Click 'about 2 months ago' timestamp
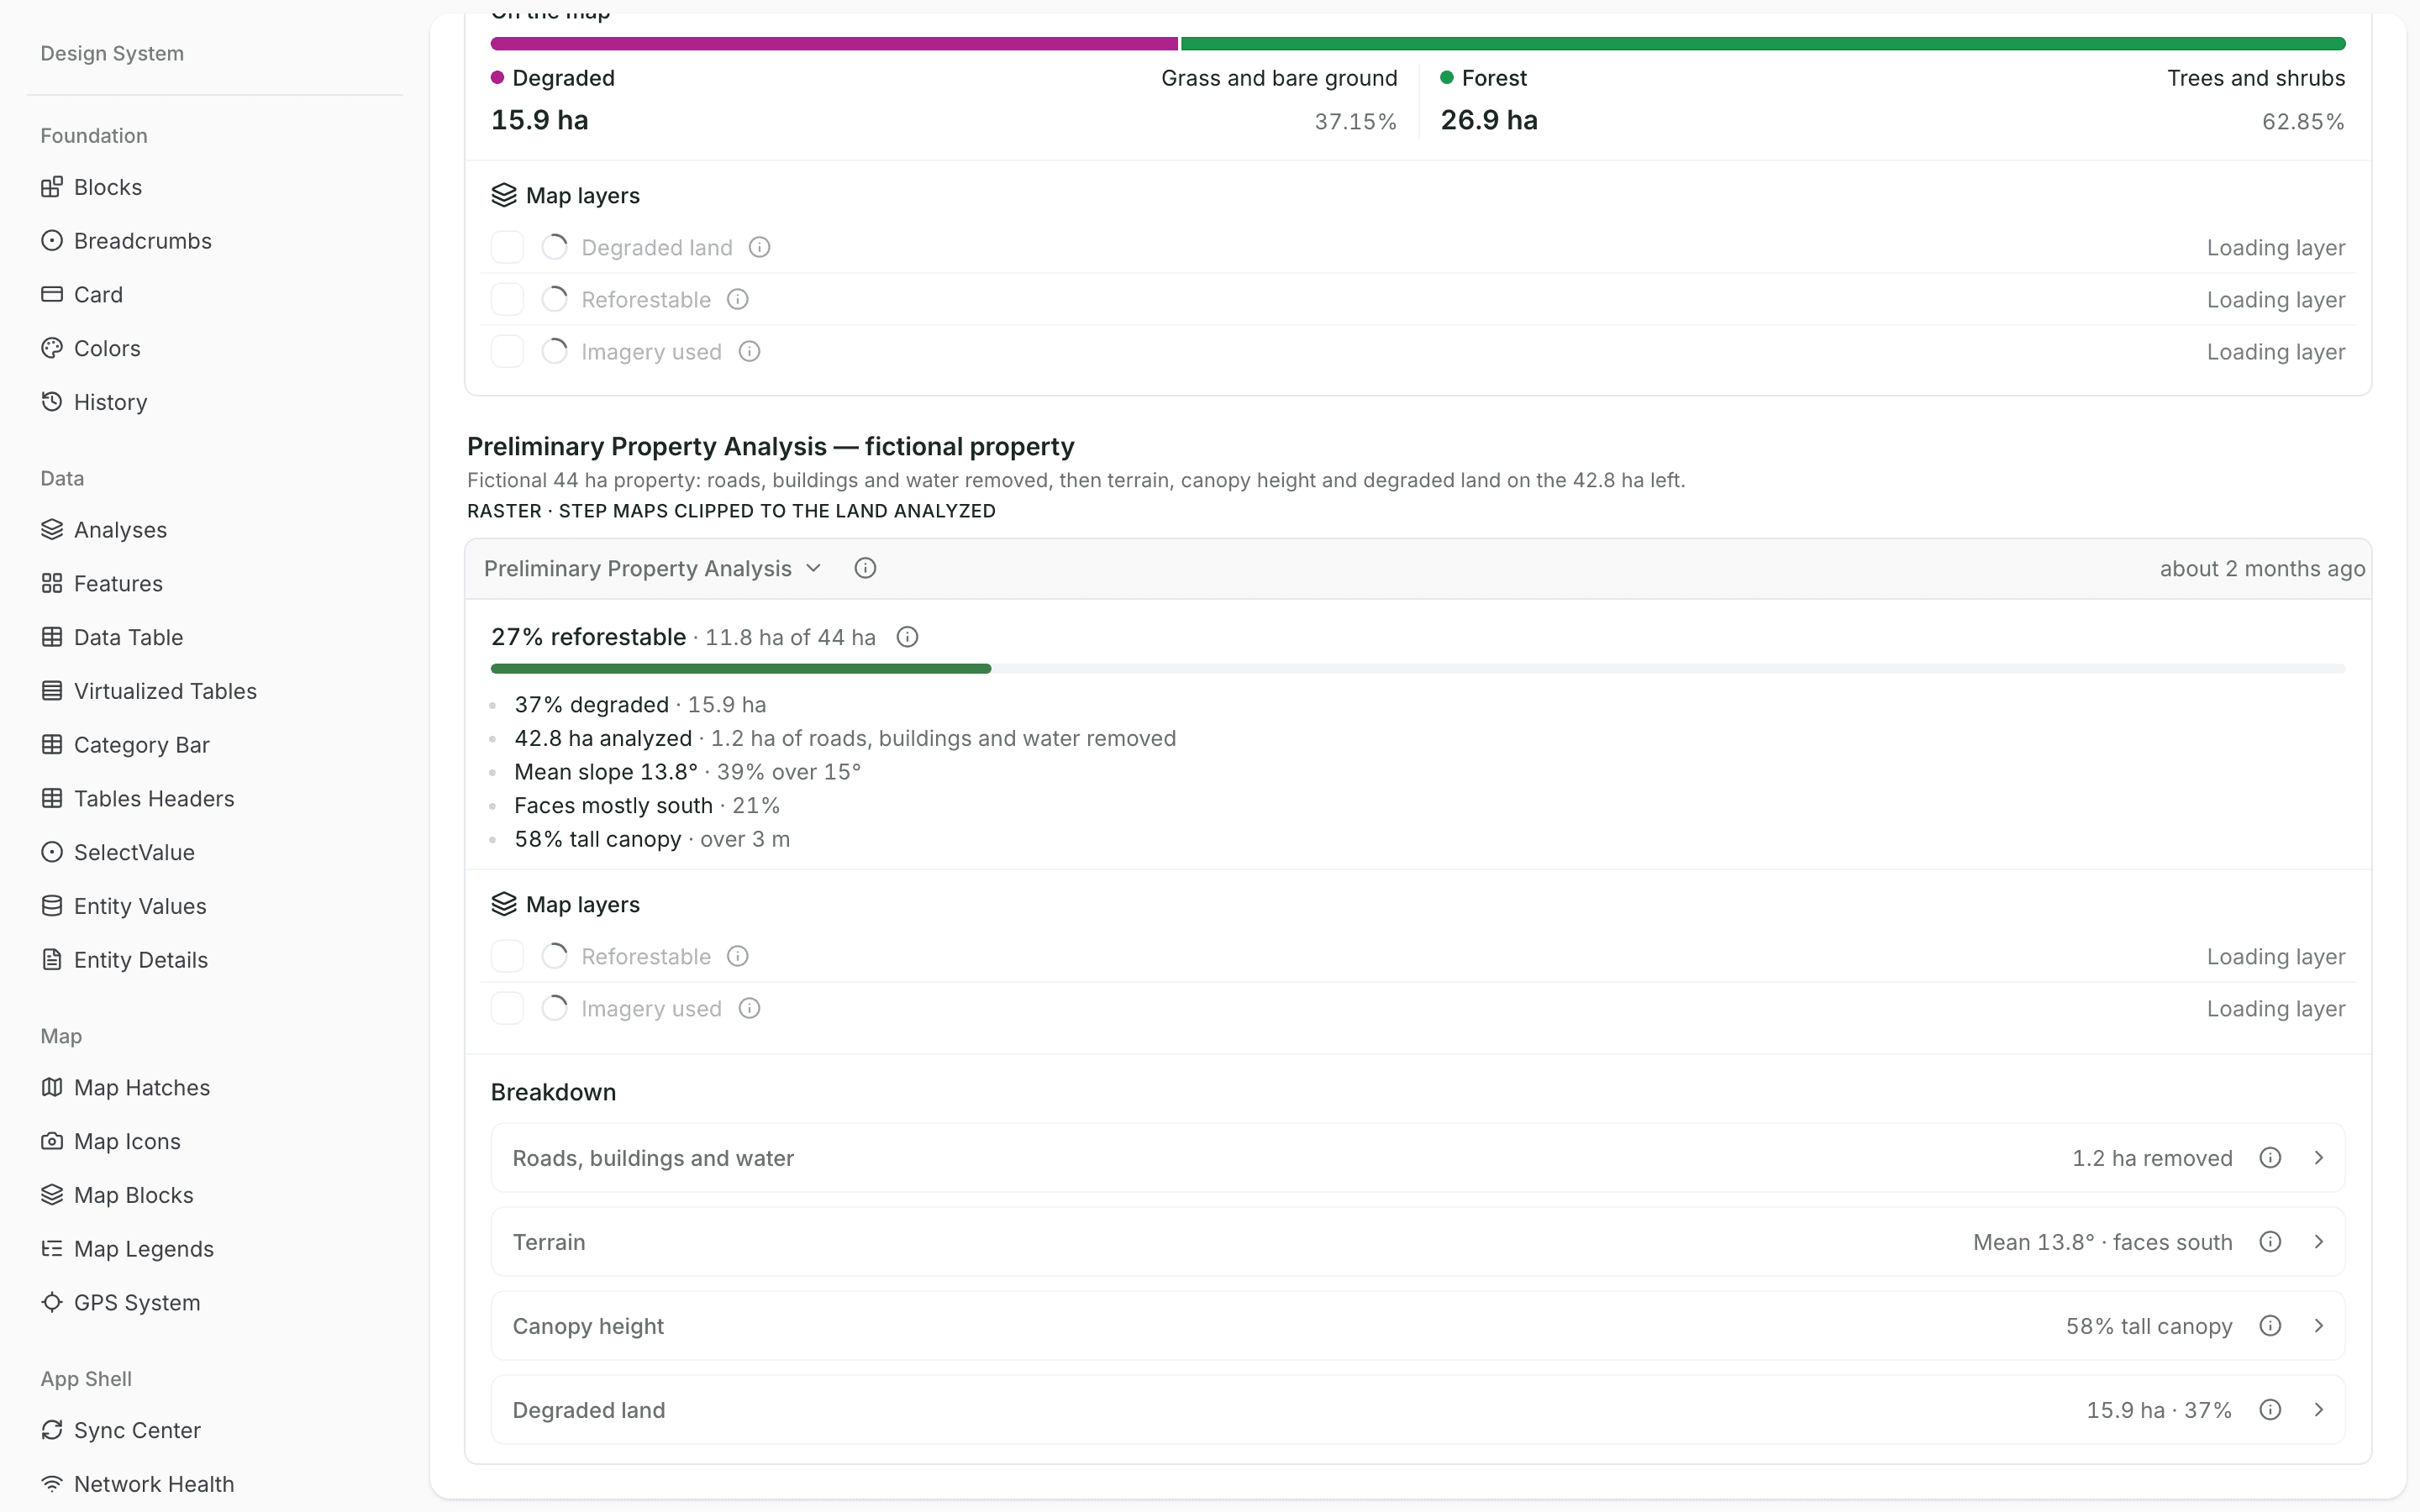 pos(2262,568)
